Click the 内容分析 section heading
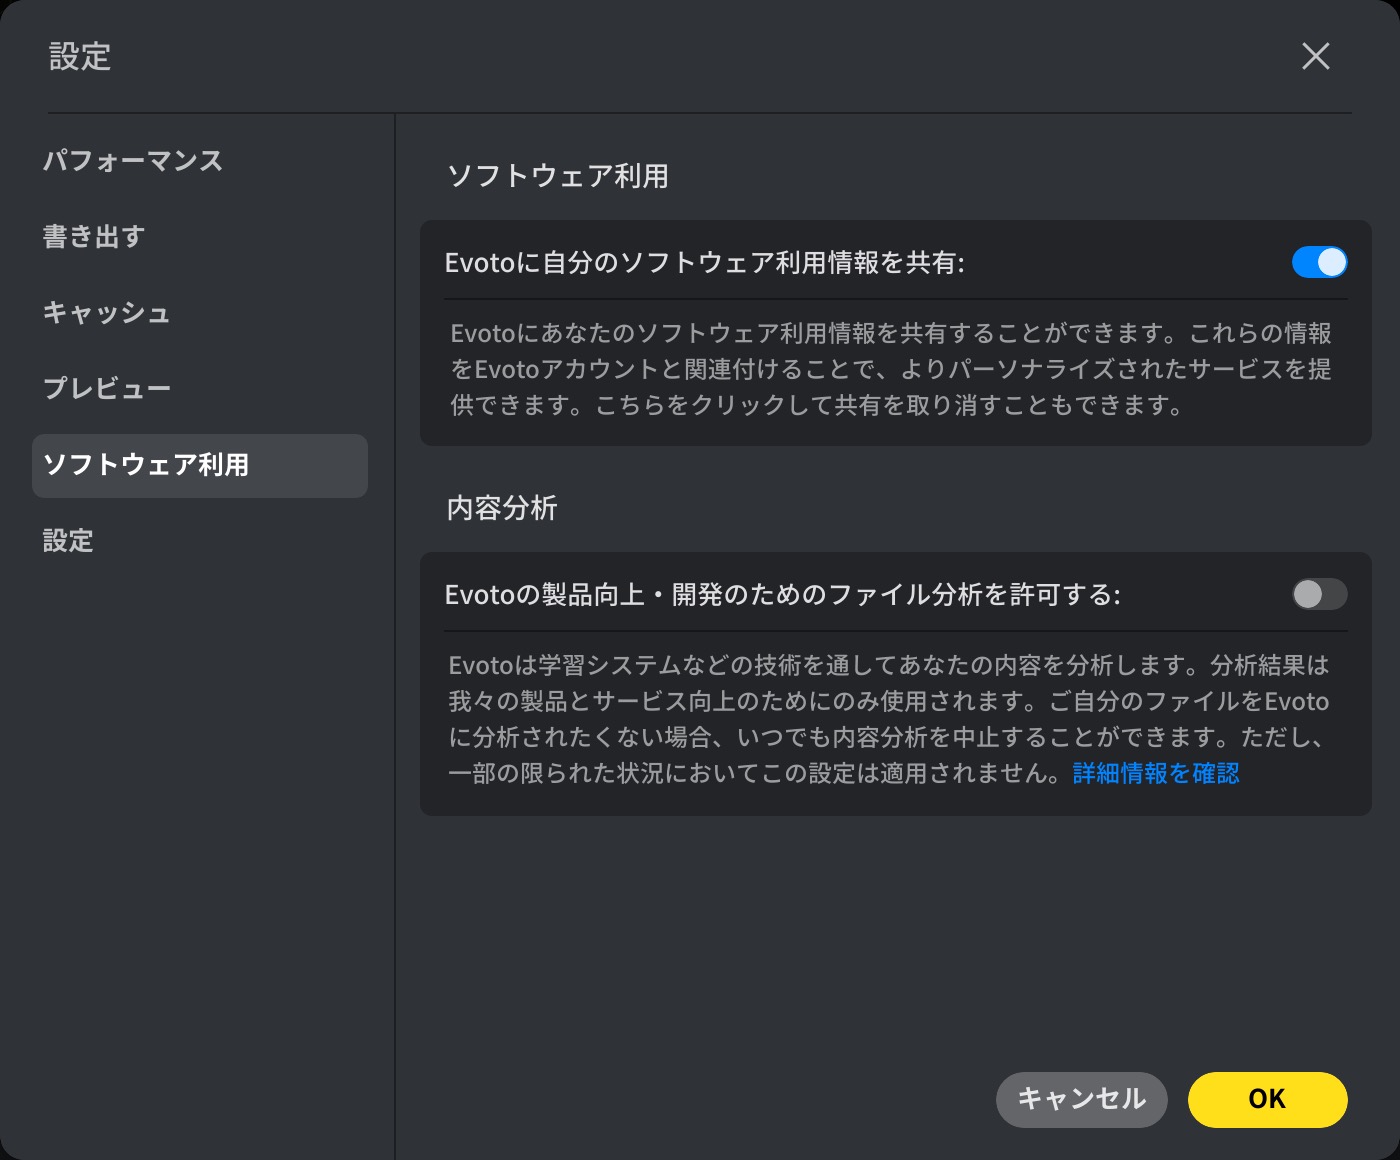This screenshot has width=1400, height=1160. 502,508
